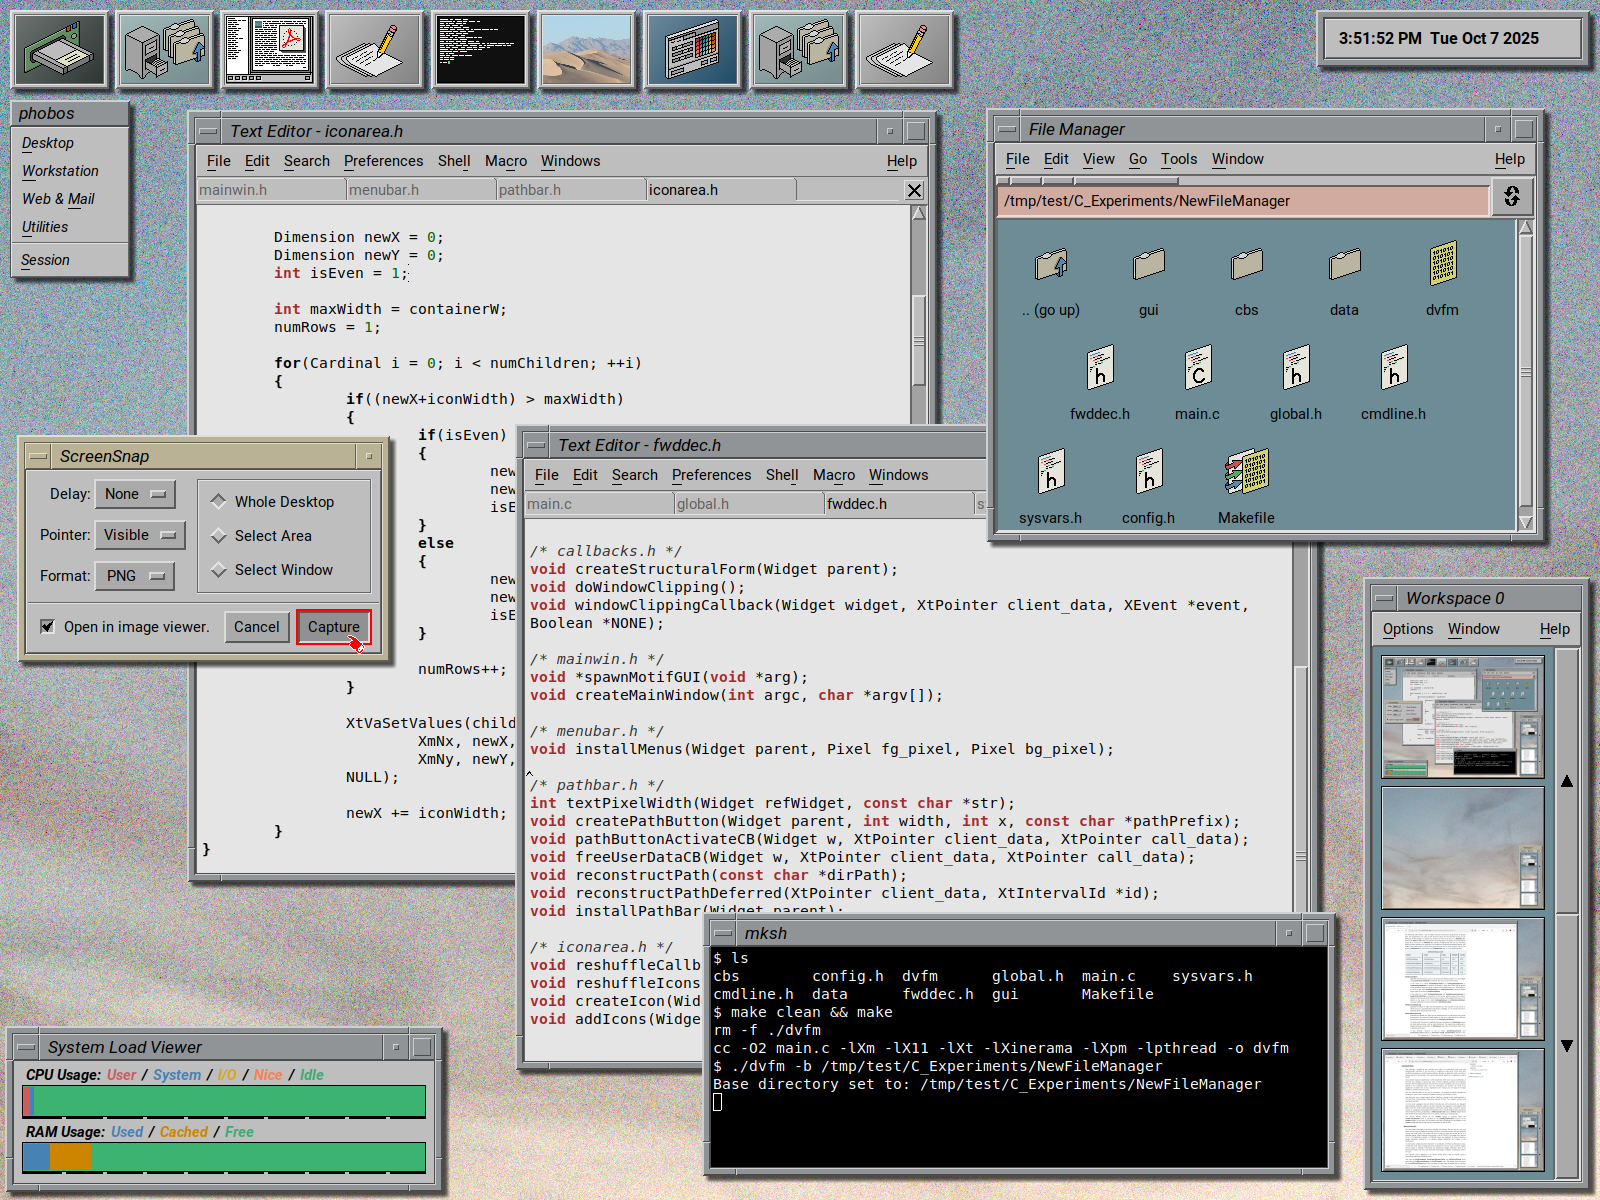This screenshot has height=1200, width=1600.
Task: Click the reload button beside the path field
Action: point(1512,197)
